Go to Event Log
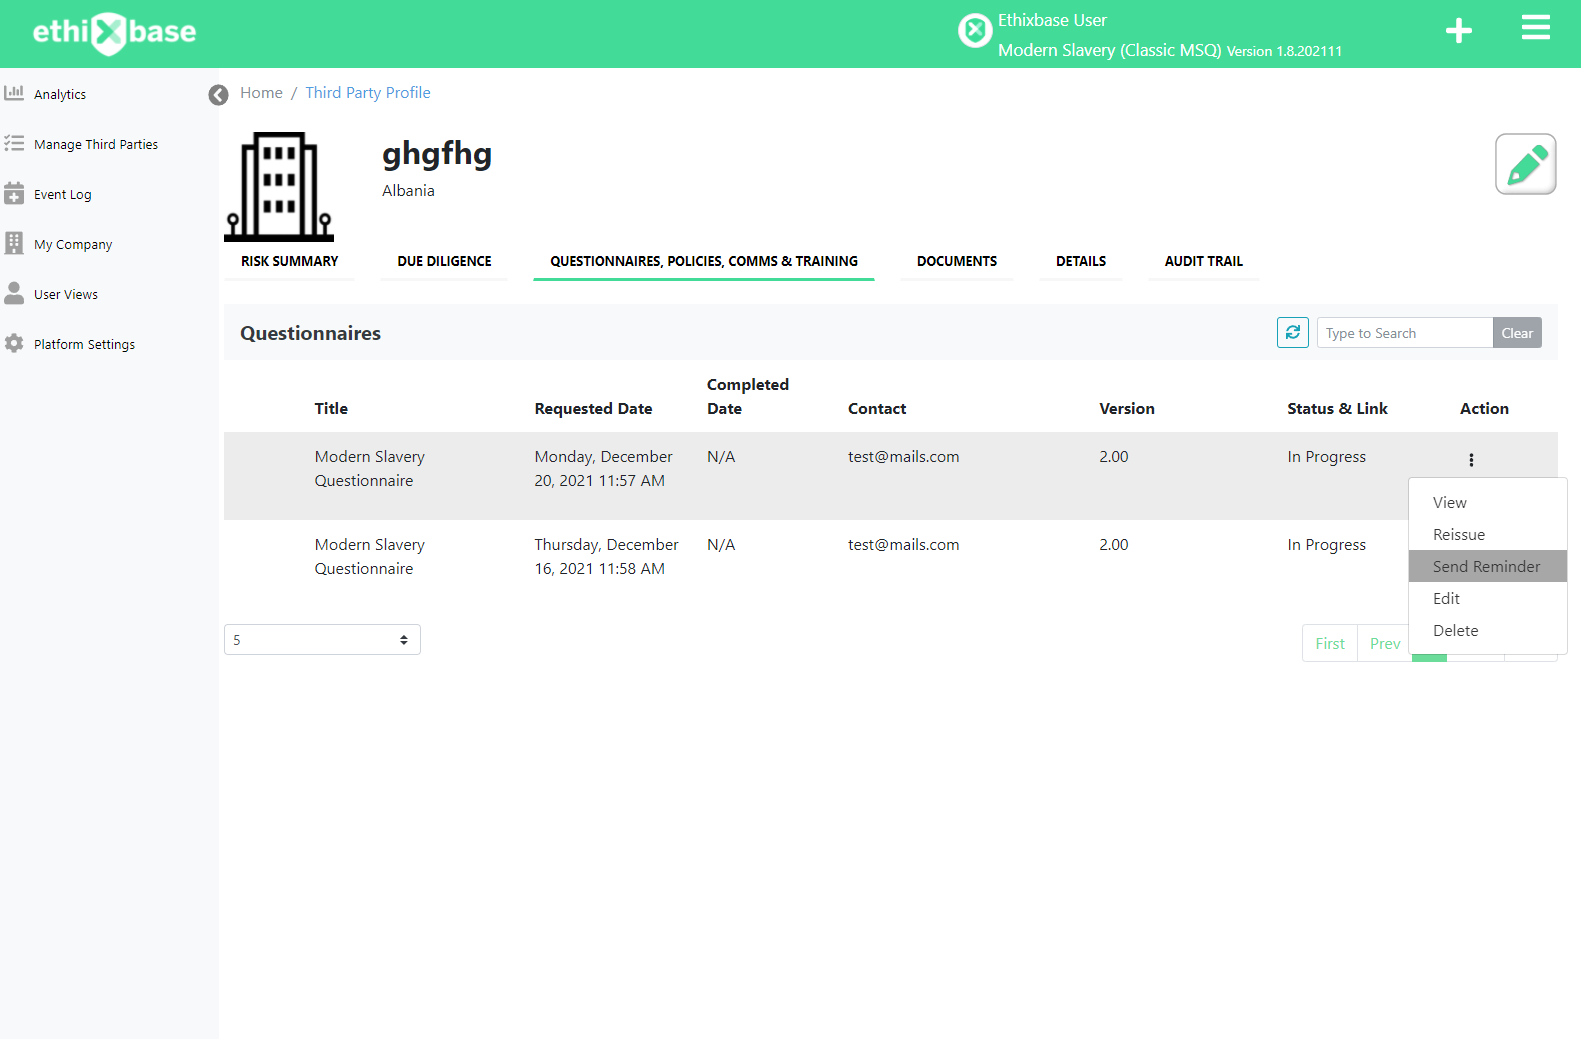Viewport: 1581px width, 1051px height. click(63, 194)
